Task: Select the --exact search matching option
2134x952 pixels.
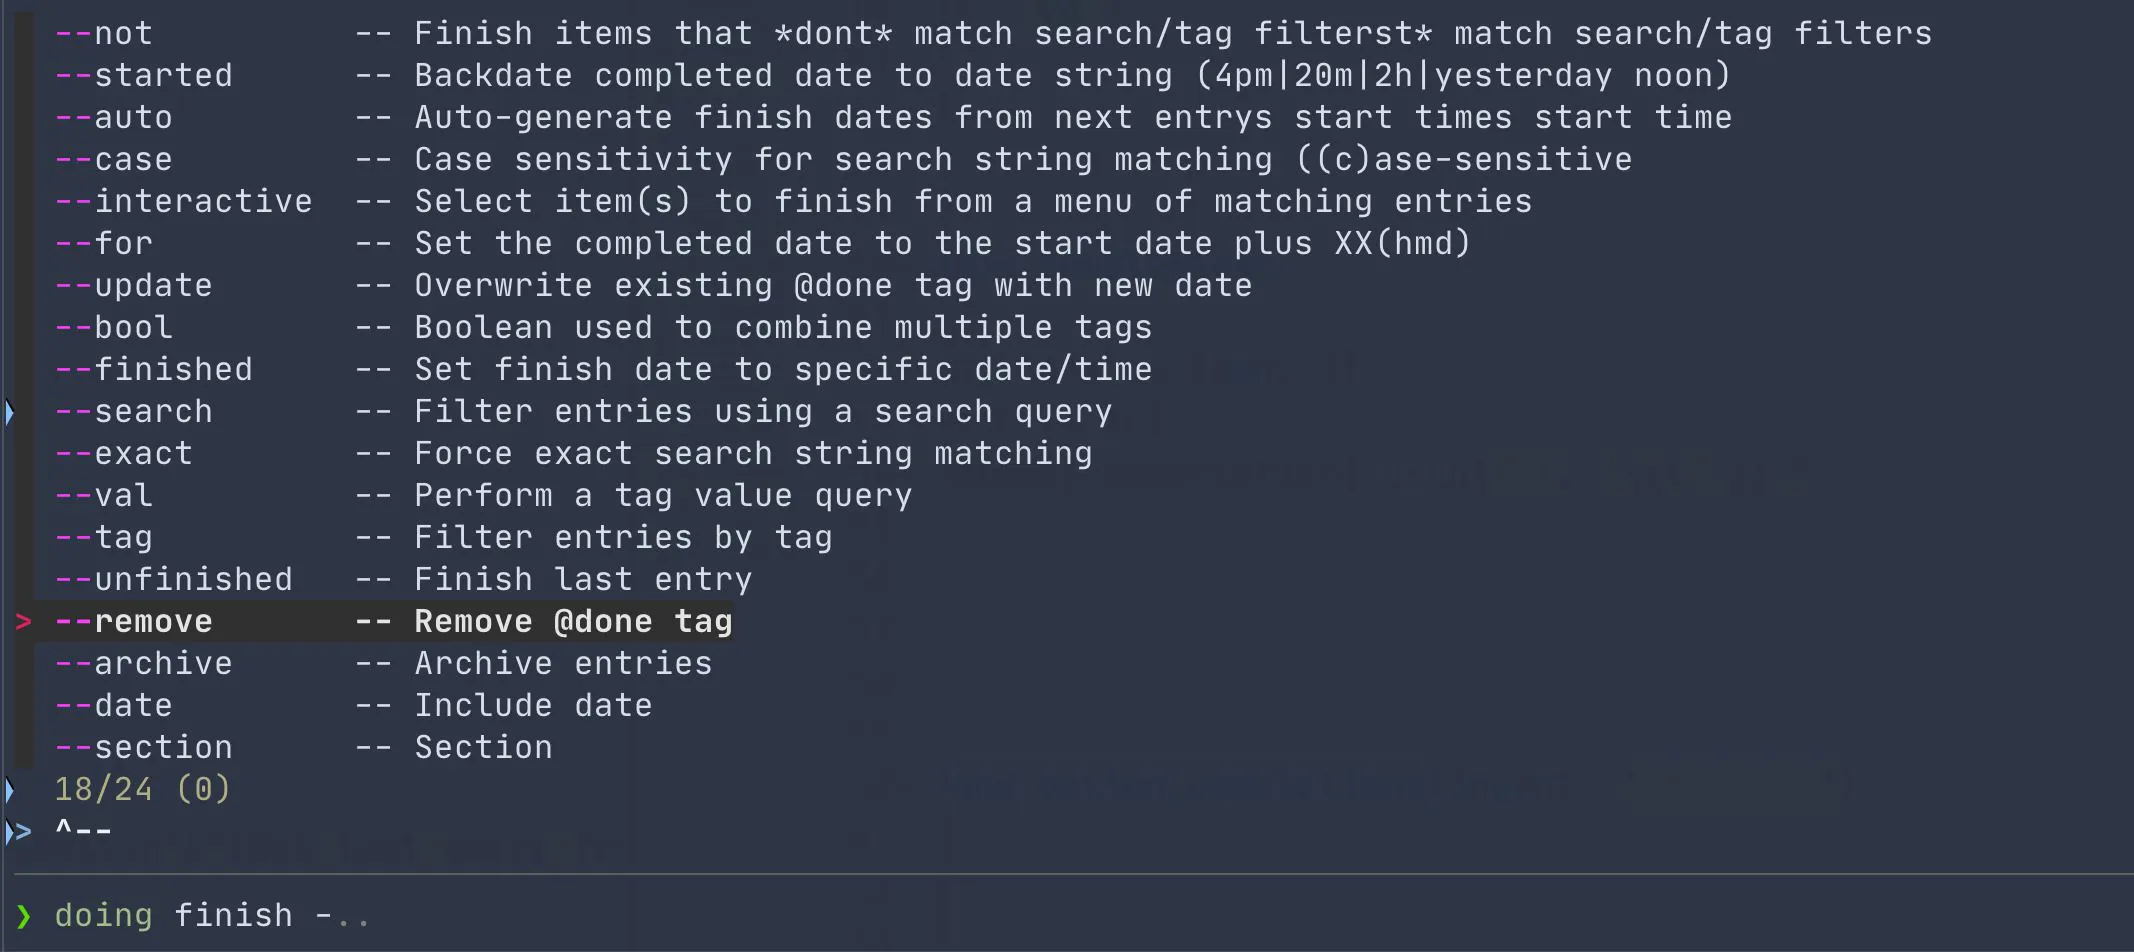Action: pos(124,454)
